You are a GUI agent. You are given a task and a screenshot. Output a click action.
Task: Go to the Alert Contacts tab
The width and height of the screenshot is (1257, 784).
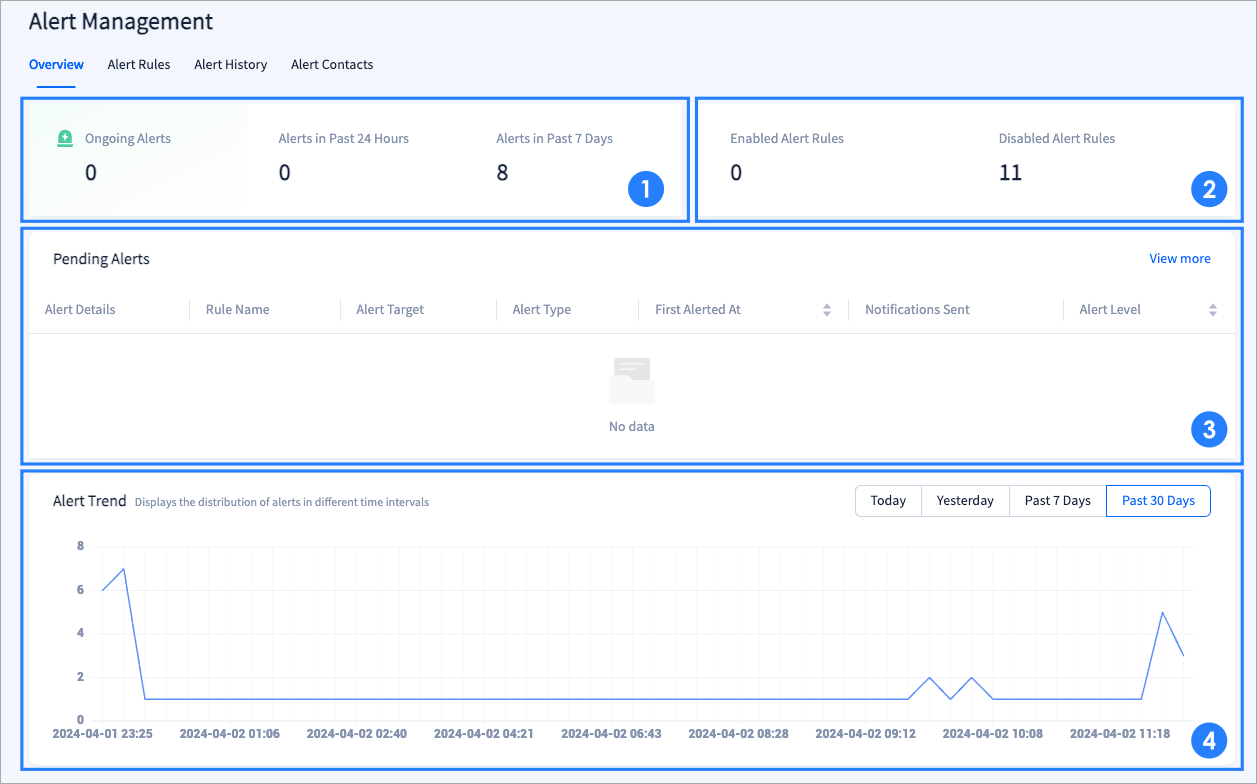(332, 65)
